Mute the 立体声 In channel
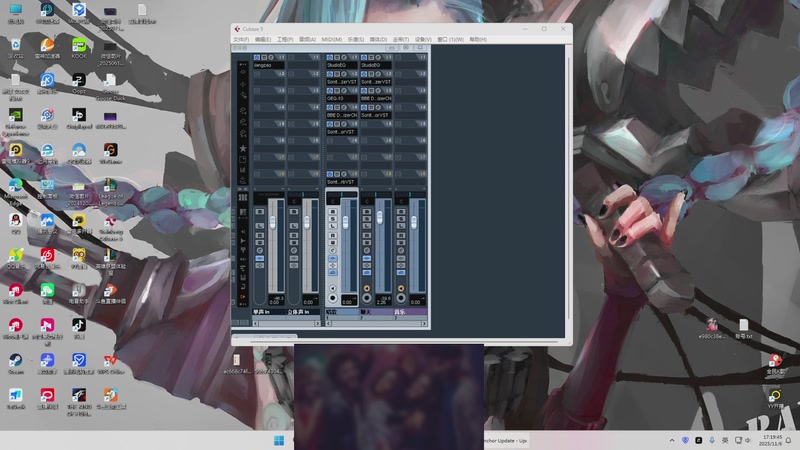This screenshot has width=800, height=450. (x=294, y=211)
